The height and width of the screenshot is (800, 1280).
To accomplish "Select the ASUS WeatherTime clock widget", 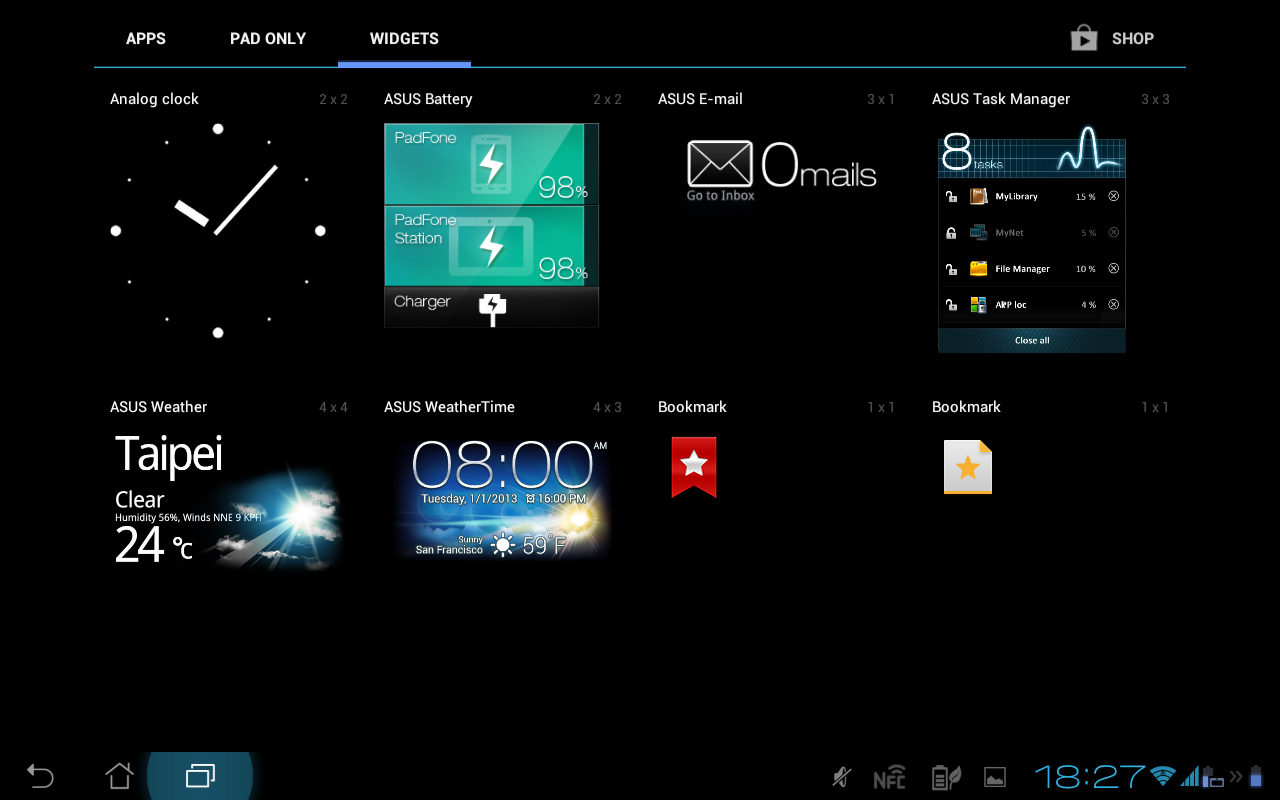I will (x=500, y=497).
